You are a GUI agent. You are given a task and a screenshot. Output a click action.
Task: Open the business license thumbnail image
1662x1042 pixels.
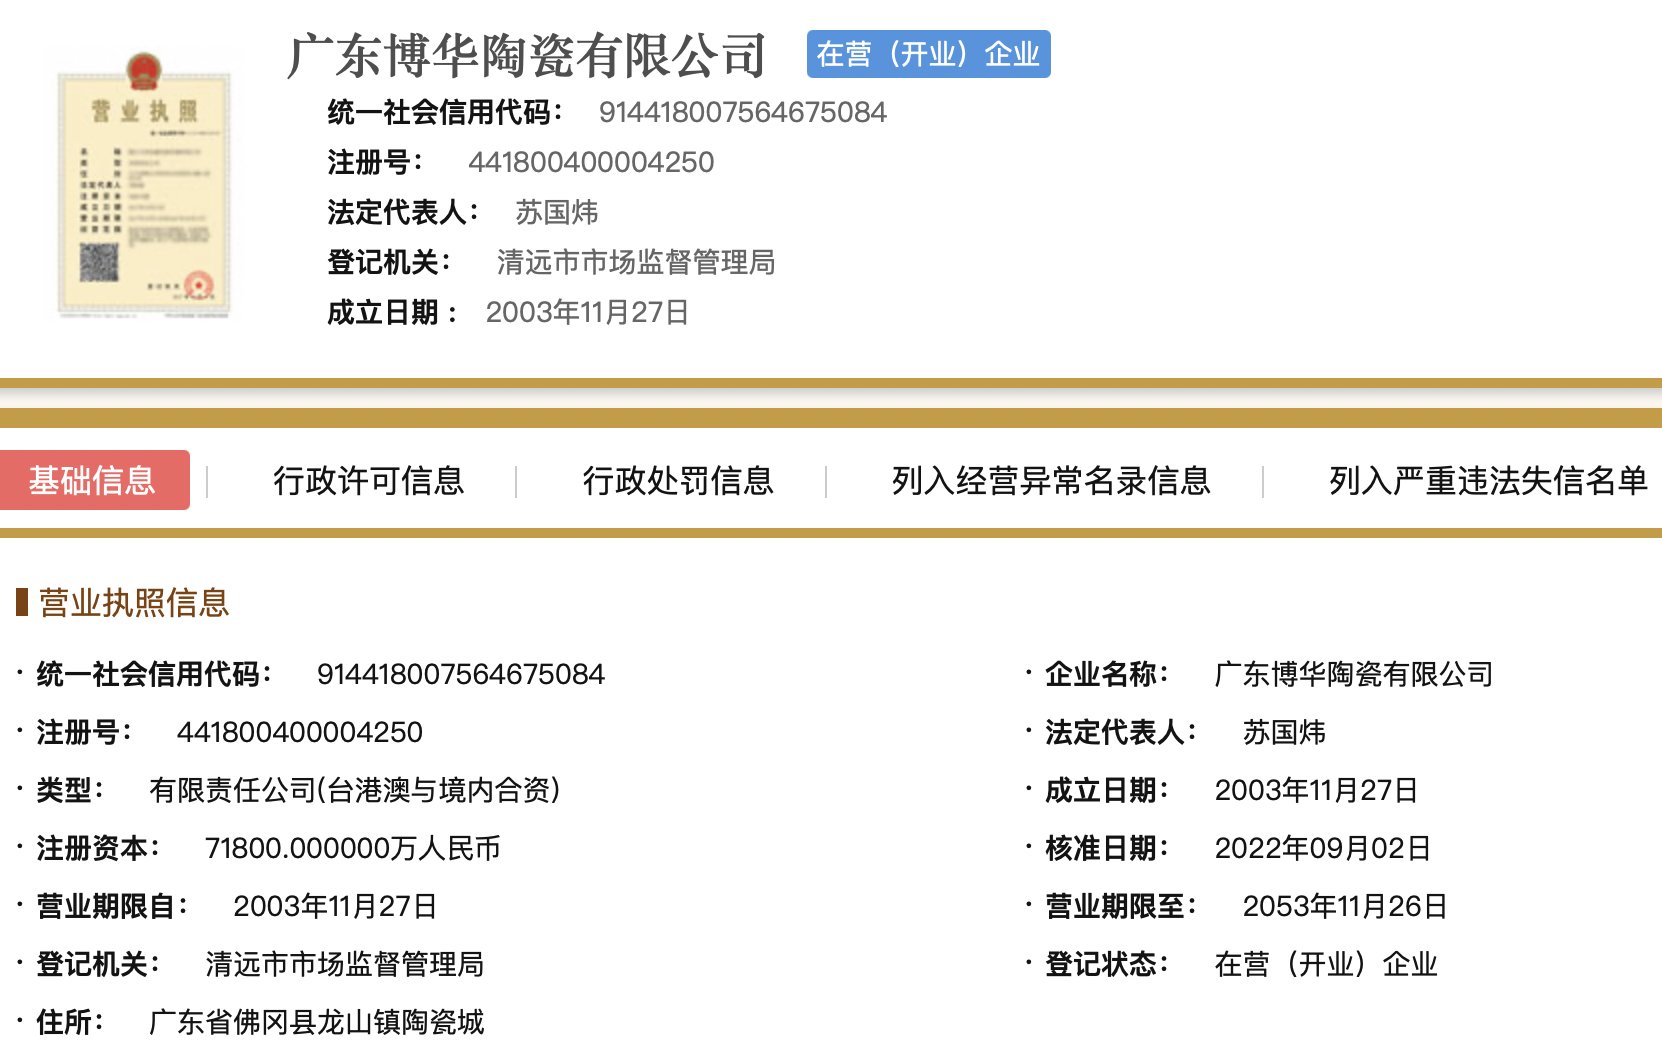[x=144, y=185]
